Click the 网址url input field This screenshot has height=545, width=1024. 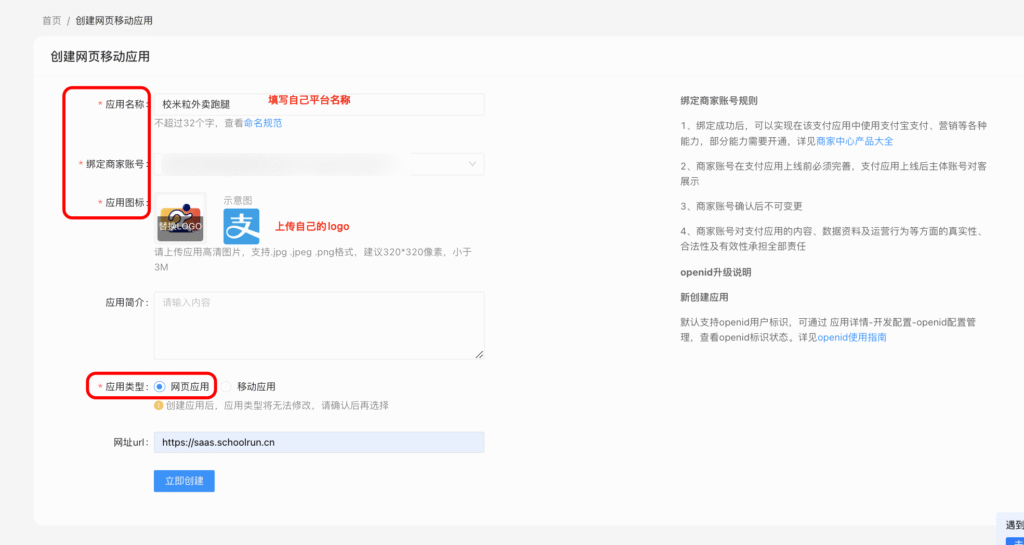tap(318, 442)
